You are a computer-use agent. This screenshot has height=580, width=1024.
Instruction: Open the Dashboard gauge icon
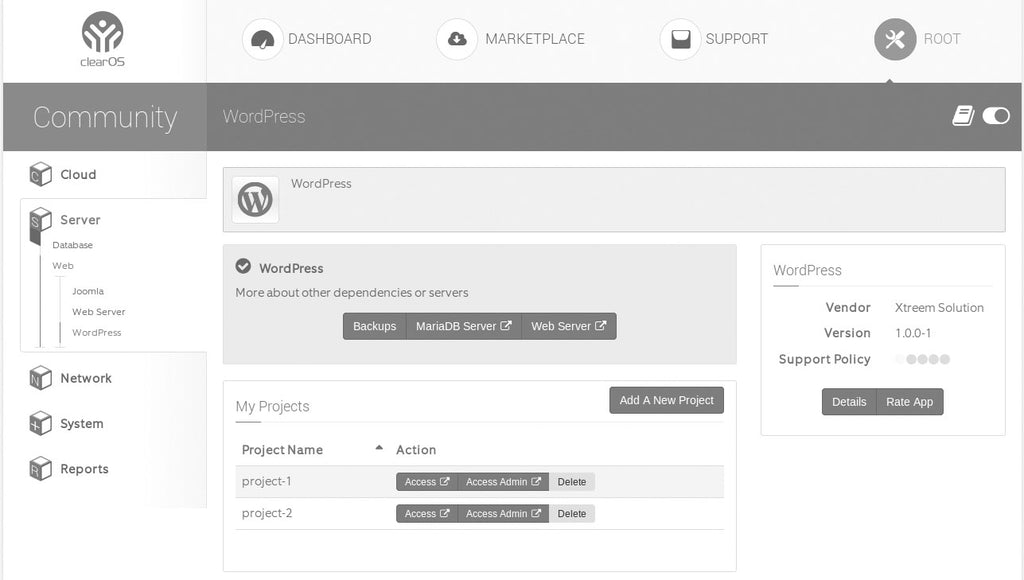(263, 39)
